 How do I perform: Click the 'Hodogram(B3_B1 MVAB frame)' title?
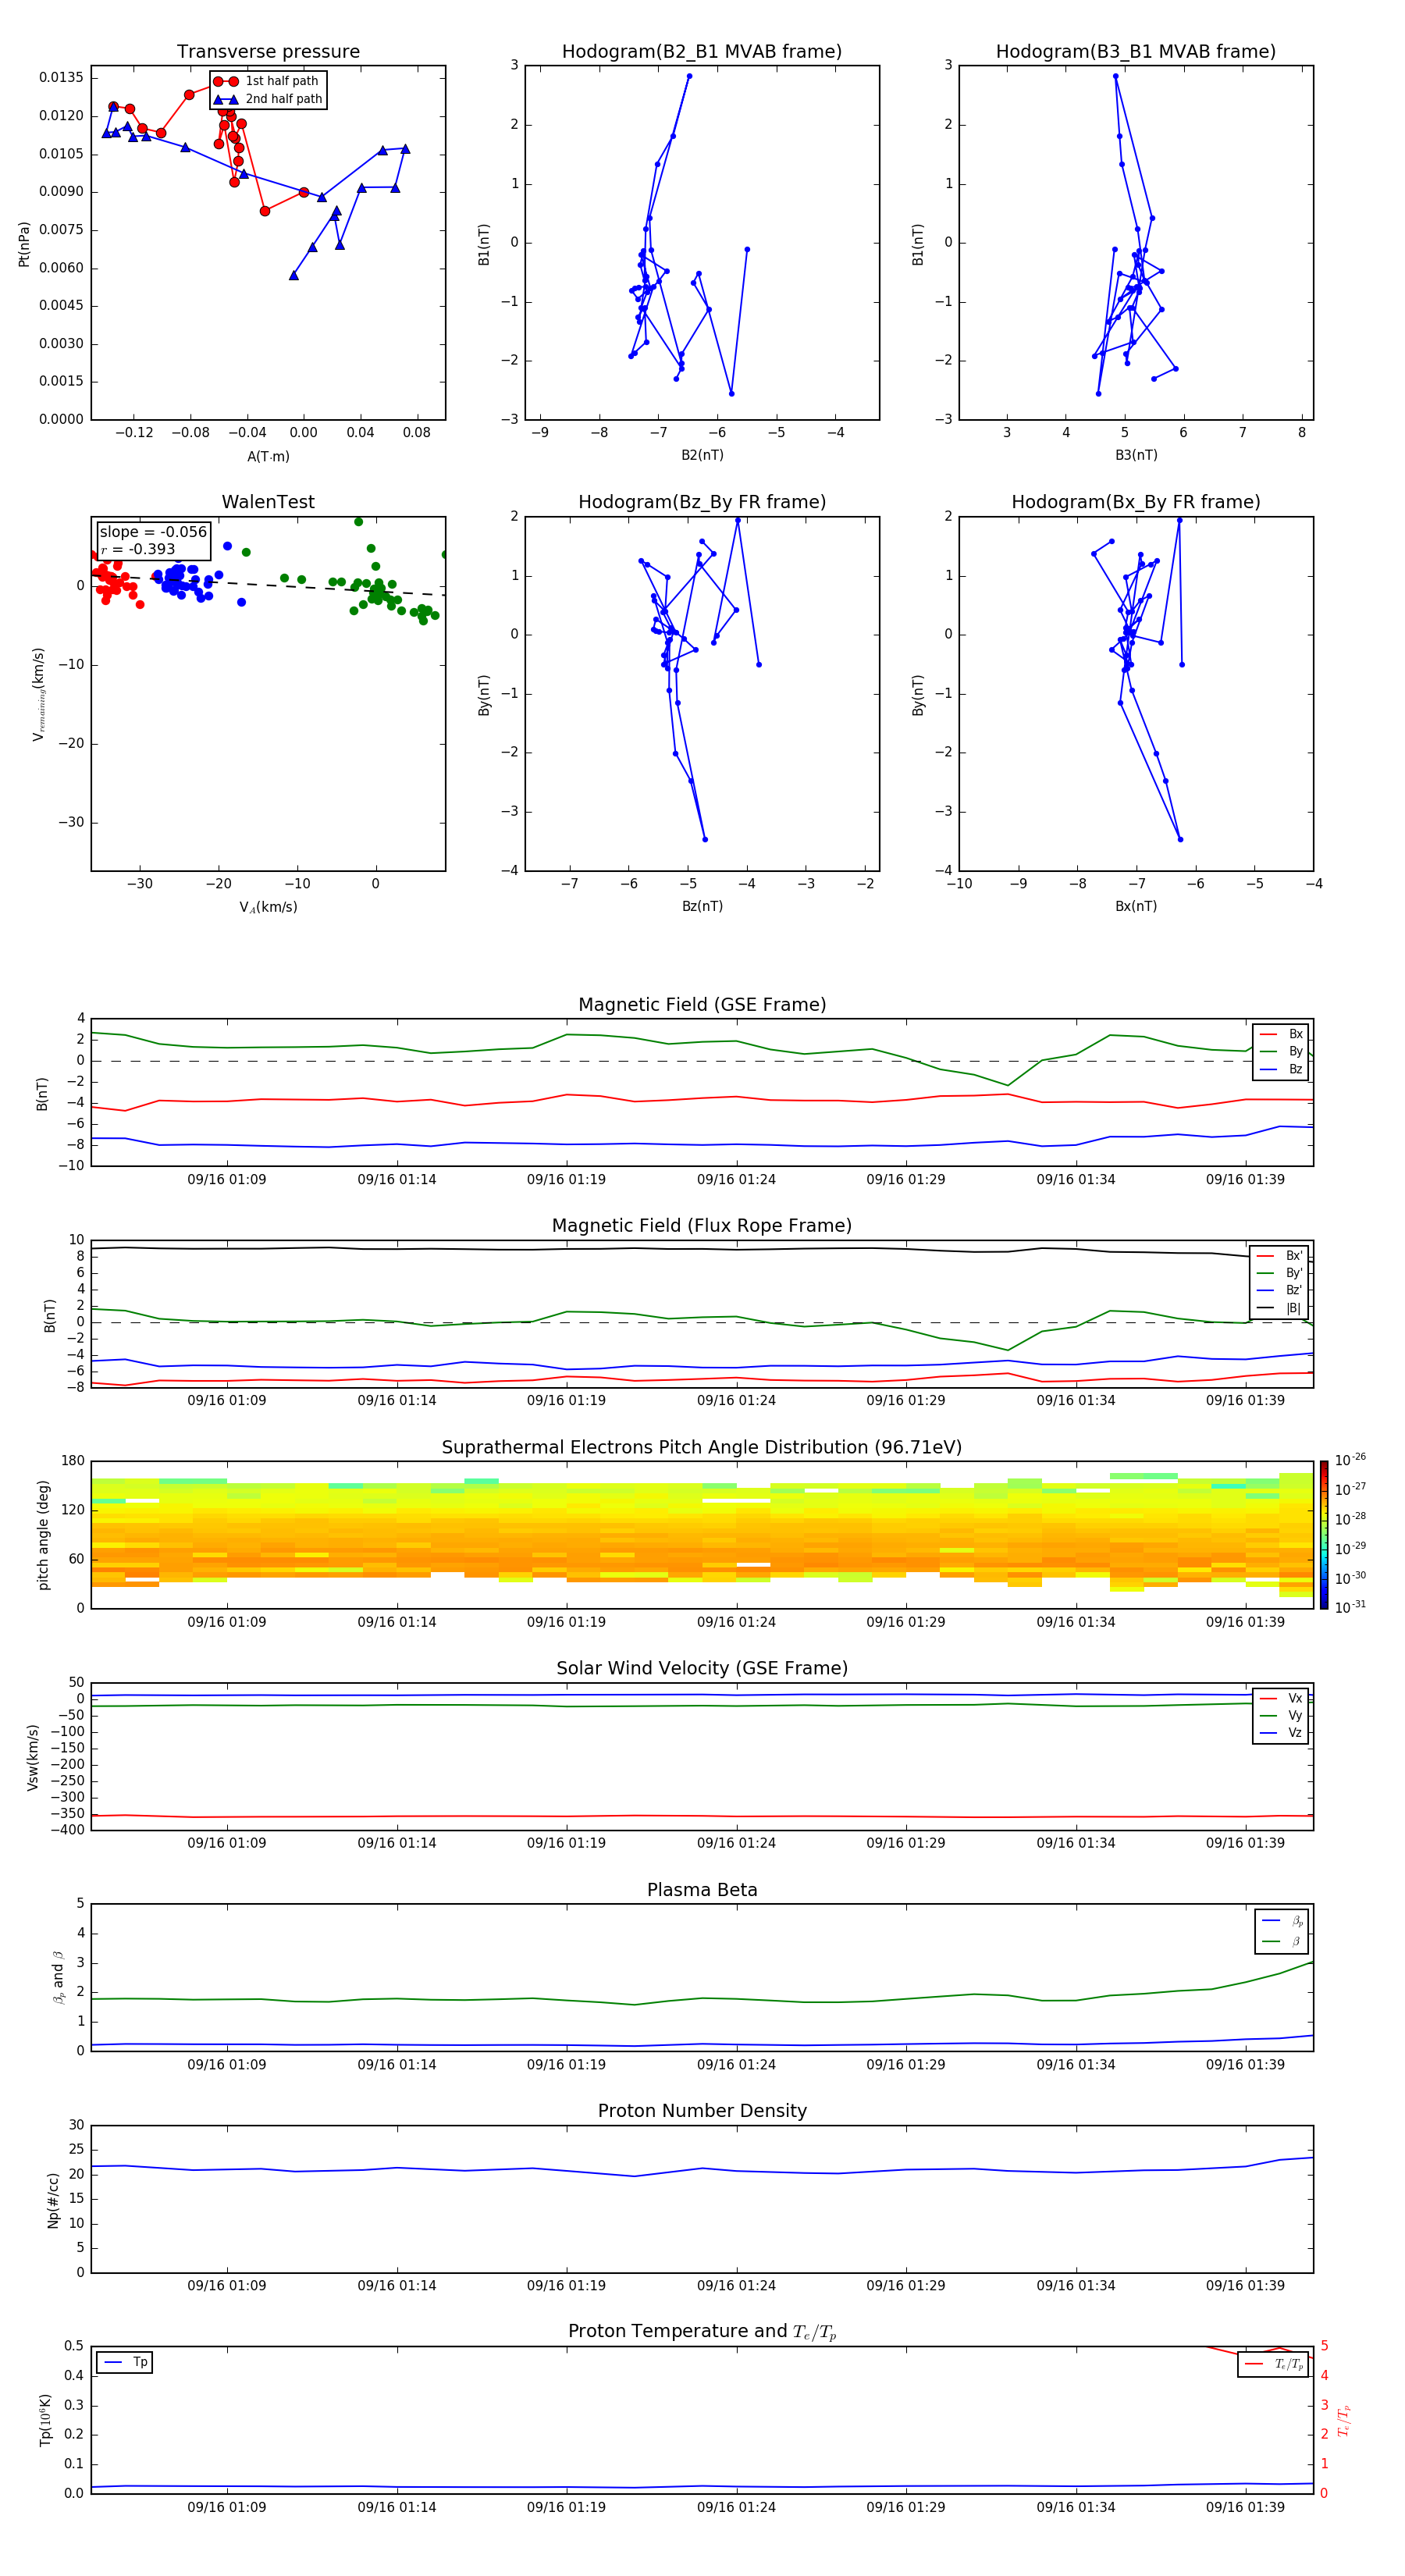[x=1136, y=52]
